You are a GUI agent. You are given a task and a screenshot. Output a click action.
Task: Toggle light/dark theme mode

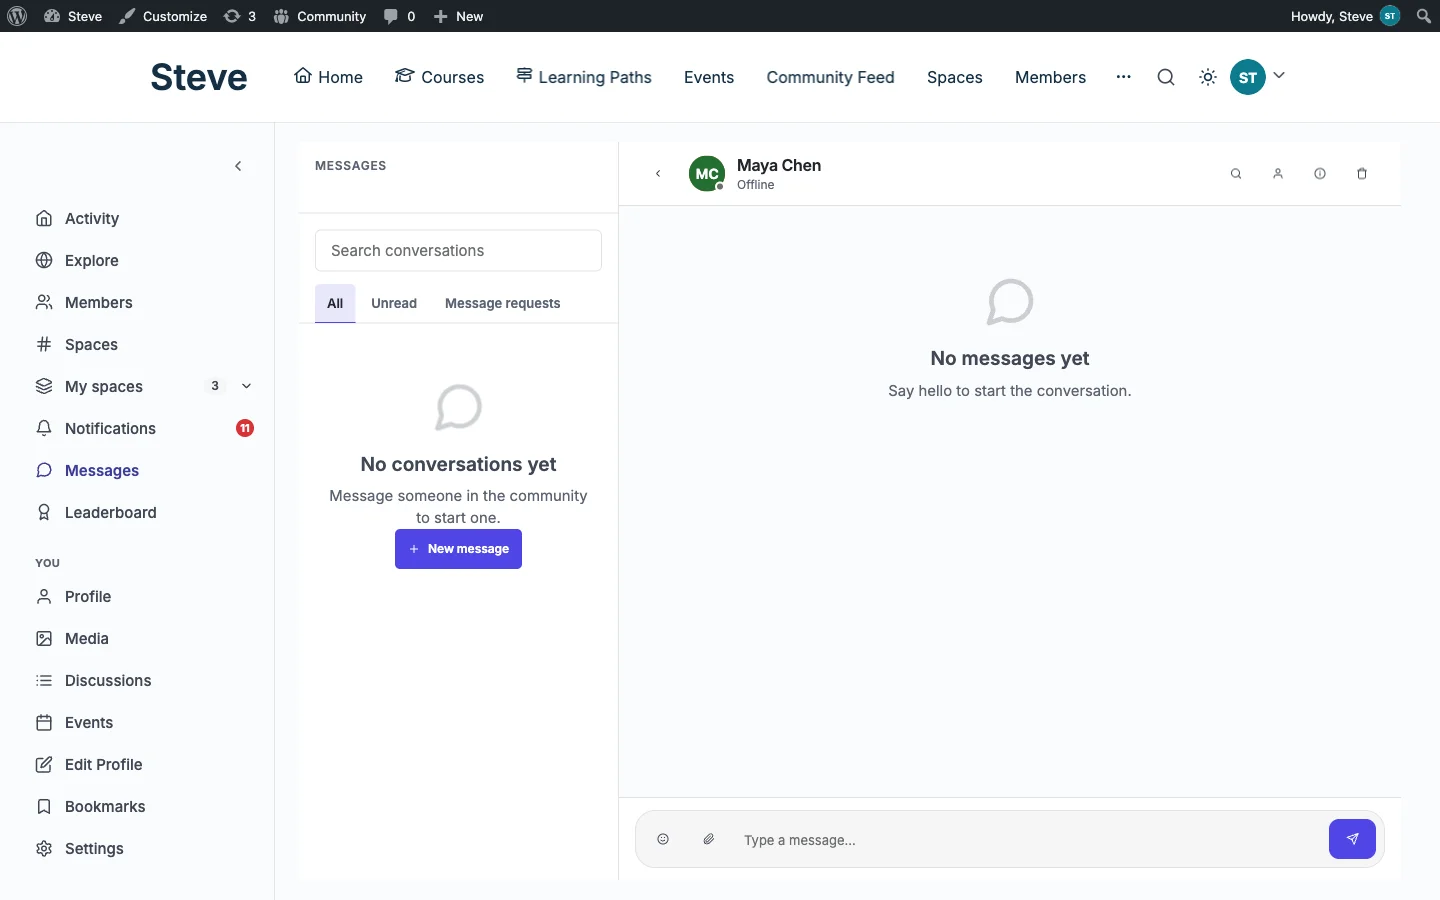(x=1208, y=77)
